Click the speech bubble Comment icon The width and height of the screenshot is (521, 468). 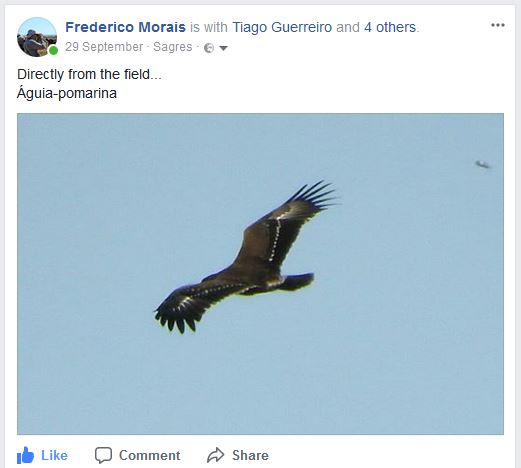tap(103, 455)
